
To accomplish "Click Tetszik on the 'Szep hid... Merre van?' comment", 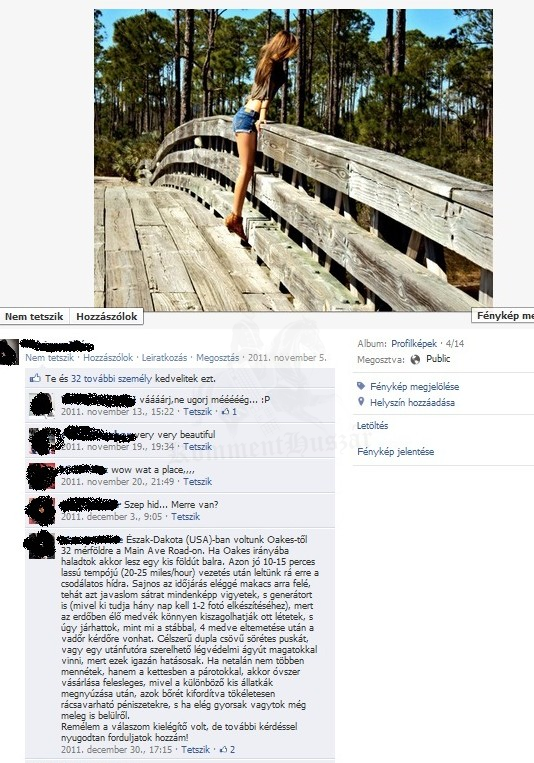I will tap(185, 517).
